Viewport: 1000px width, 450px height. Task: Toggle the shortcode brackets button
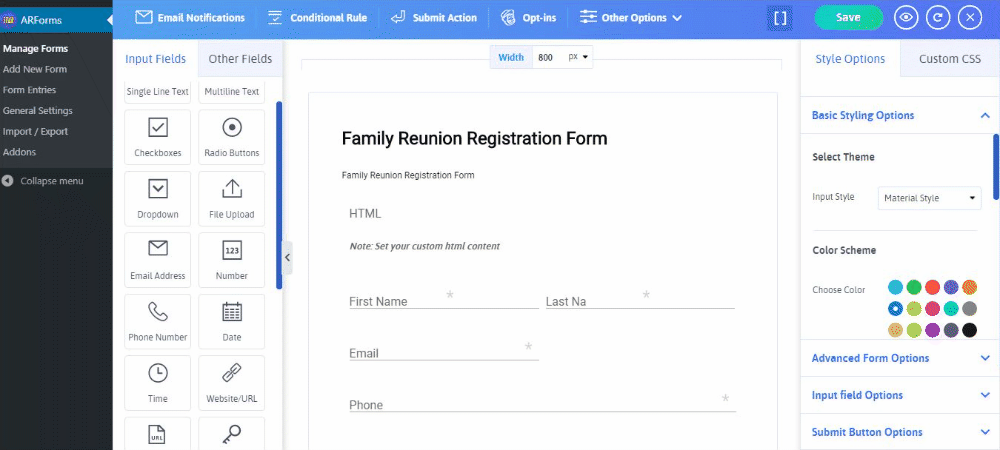[779, 18]
